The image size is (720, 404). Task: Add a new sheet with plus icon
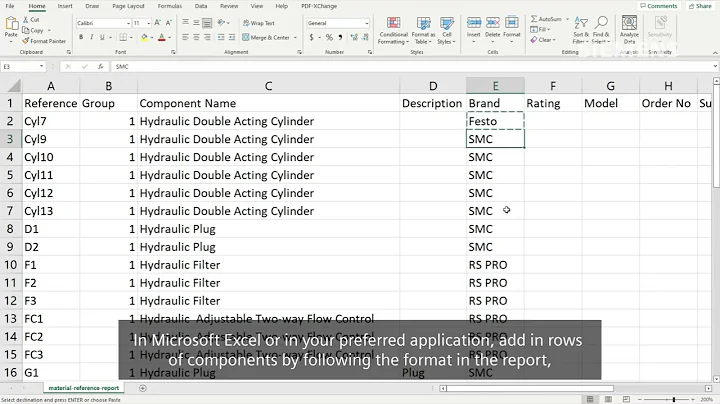point(143,388)
